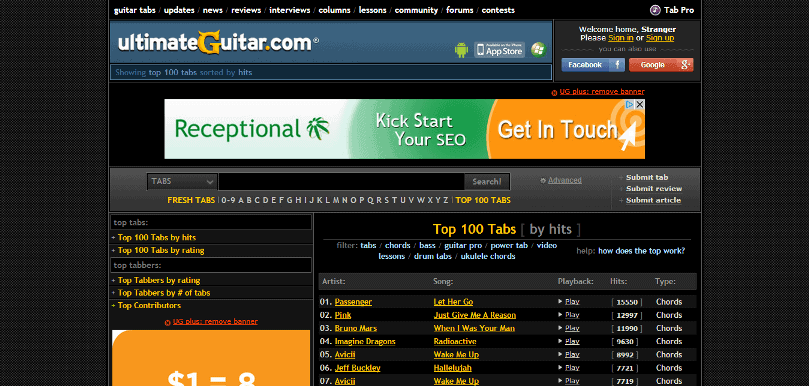The height and width of the screenshot is (386, 809).
Task: Play Radioactive by Imagine Dragons
Action: click(572, 341)
